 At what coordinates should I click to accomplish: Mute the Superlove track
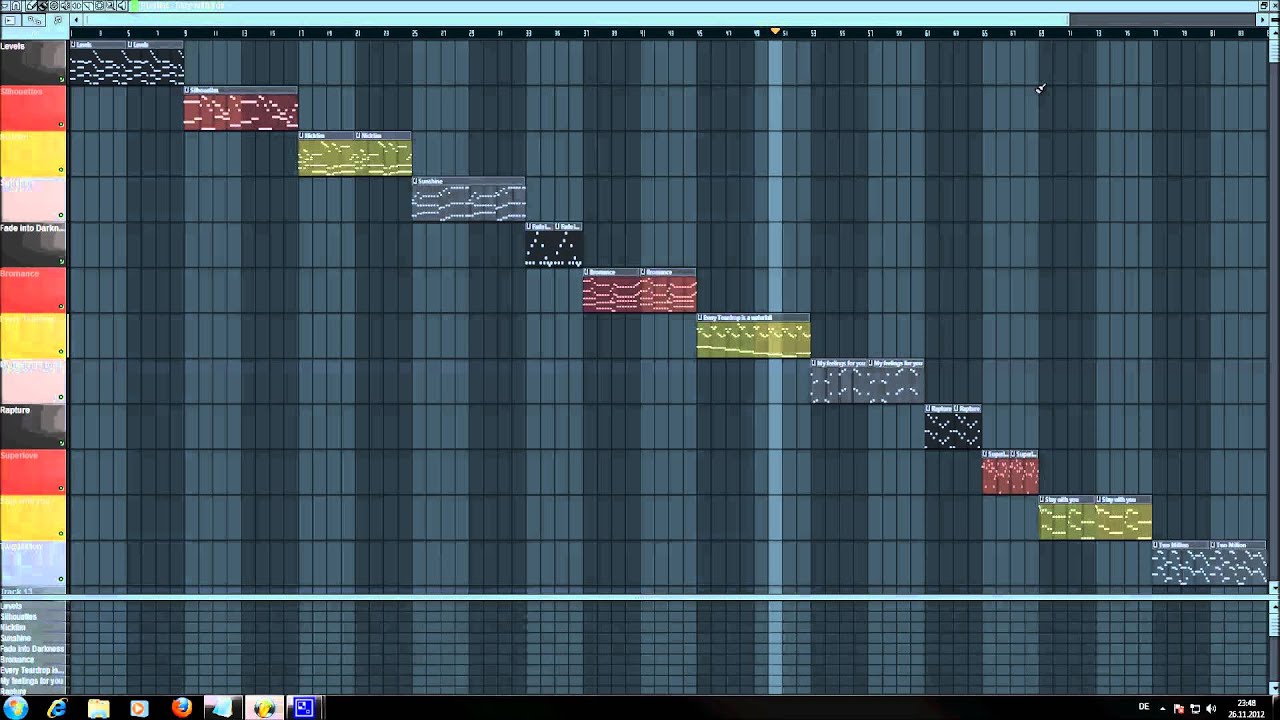61,488
